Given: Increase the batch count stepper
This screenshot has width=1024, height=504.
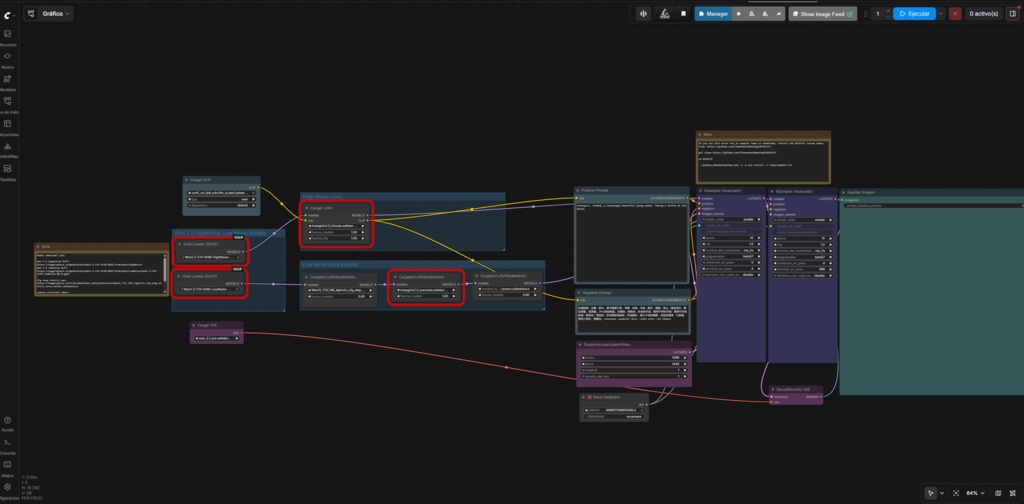Looking at the screenshot, I should 888,11.
